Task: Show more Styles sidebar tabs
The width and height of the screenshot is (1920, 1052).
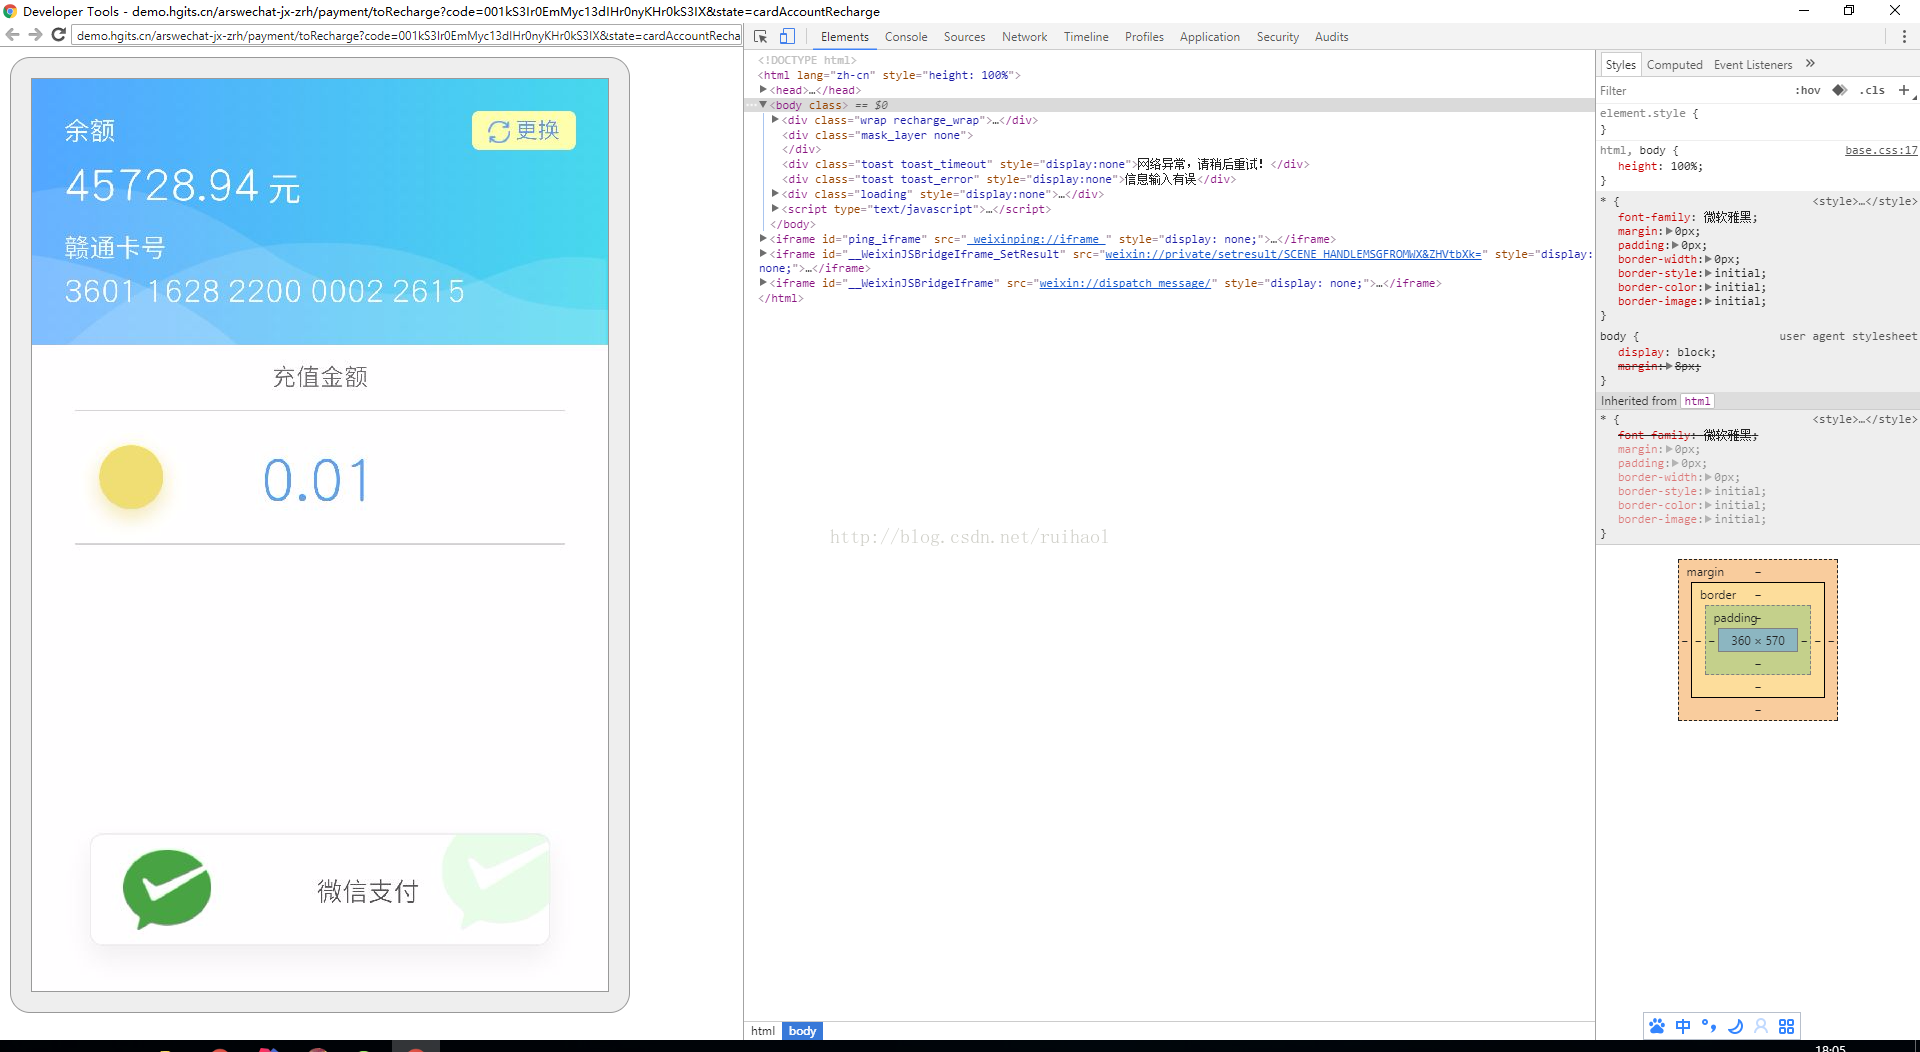Action: (x=1810, y=64)
